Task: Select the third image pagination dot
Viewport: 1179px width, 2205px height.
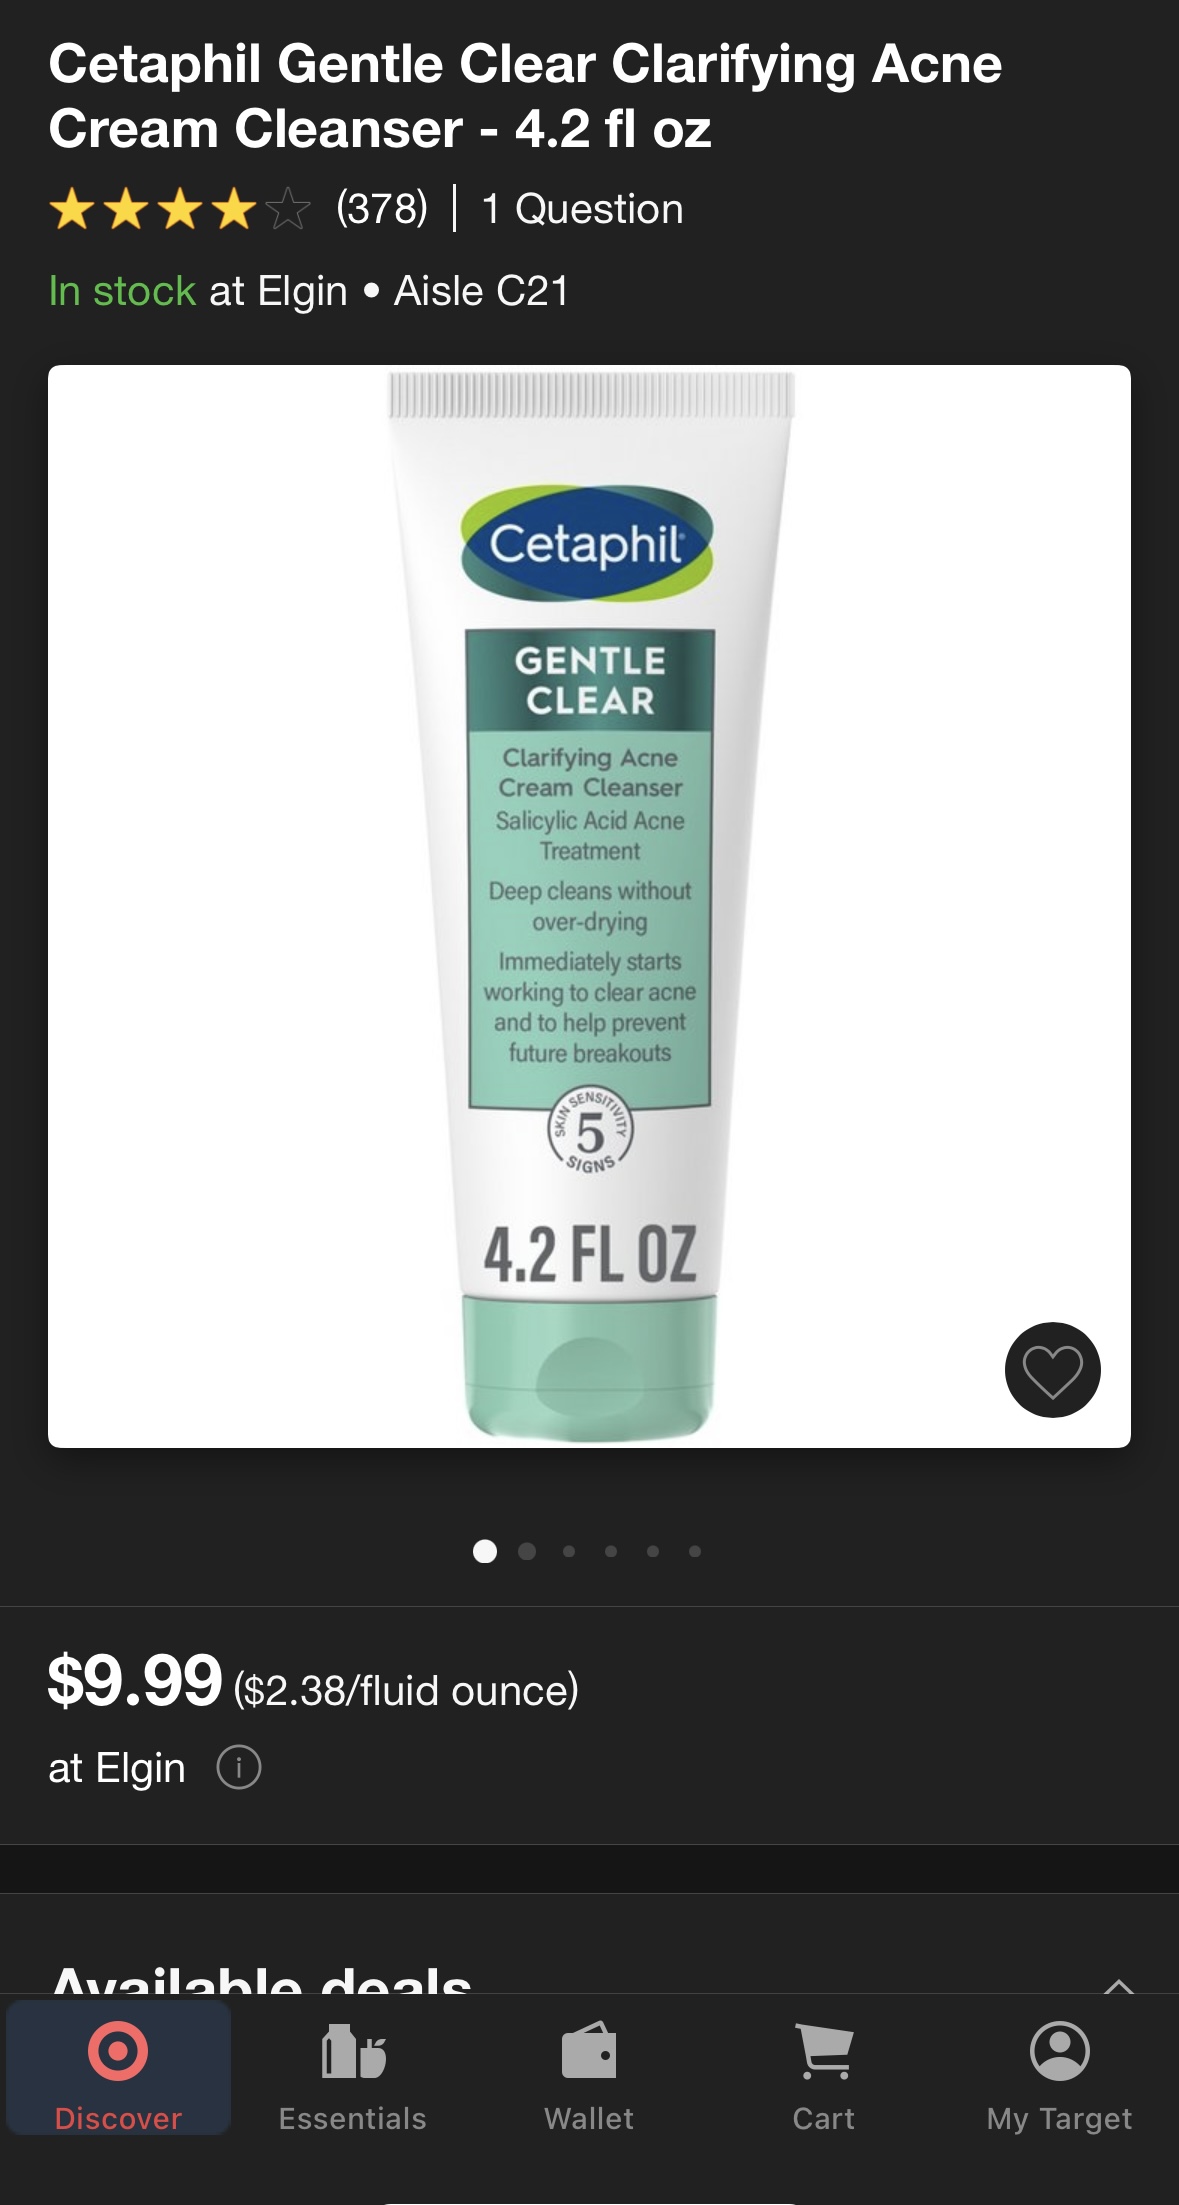Action: [x=569, y=1551]
